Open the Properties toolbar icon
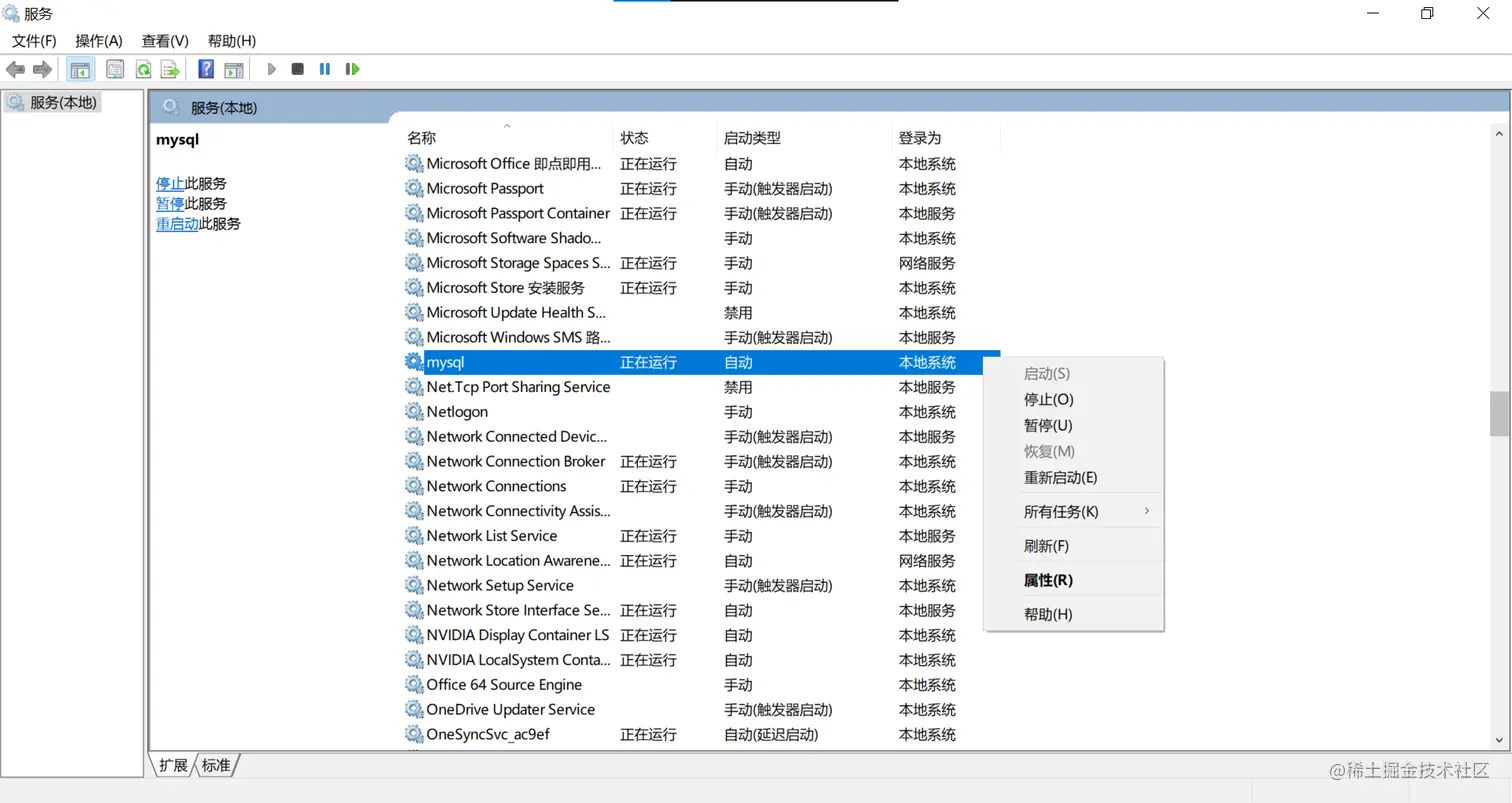The image size is (1512, 803). (x=115, y=69)
